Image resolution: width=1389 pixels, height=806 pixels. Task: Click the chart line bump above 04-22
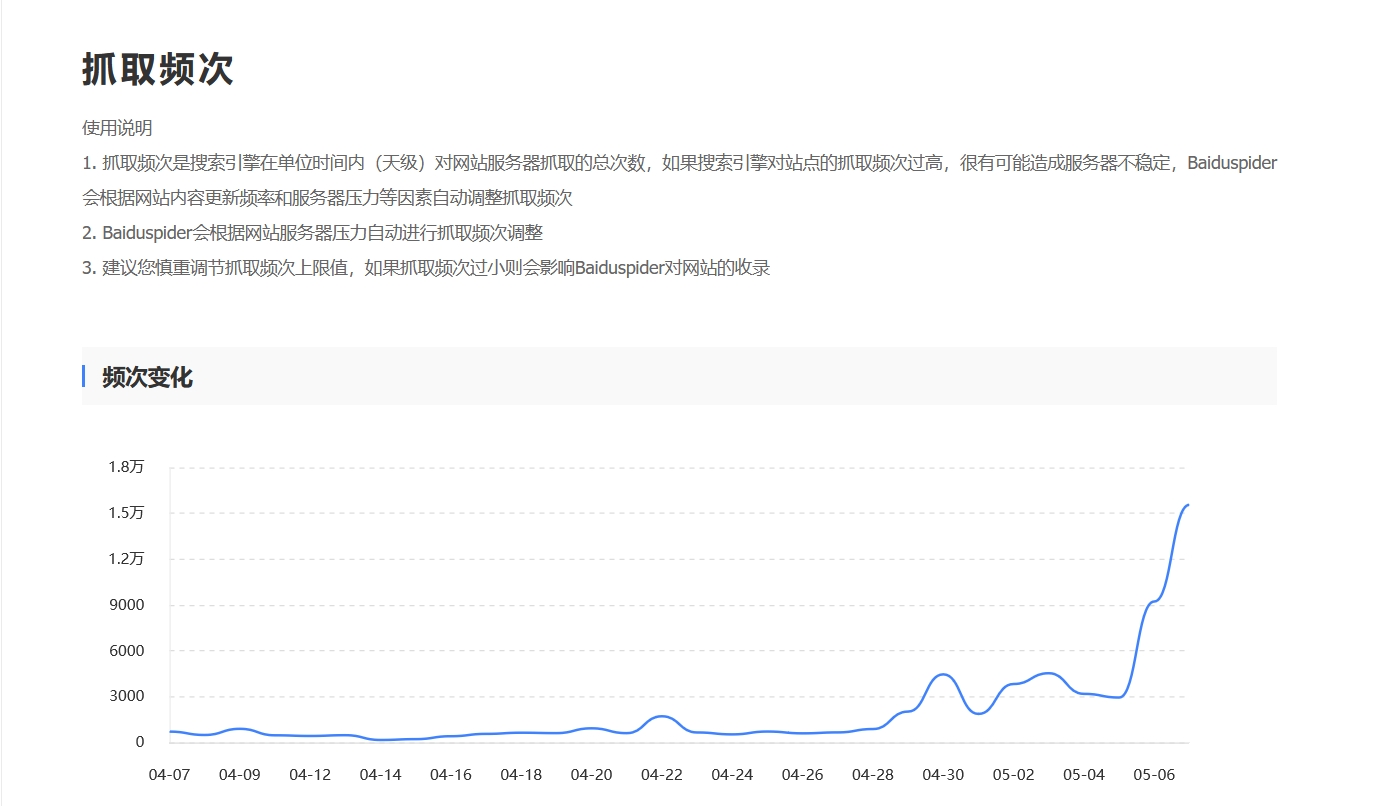[x=662, y=716]
